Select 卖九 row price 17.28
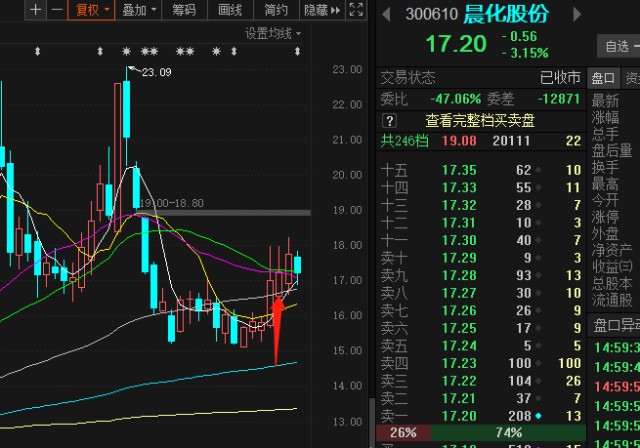640x448 pixels. (x=459, y=275)
